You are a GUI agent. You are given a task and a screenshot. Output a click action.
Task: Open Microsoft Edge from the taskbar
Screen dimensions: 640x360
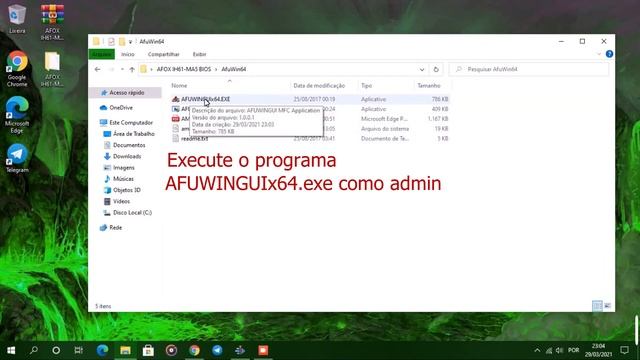point(102,350)
